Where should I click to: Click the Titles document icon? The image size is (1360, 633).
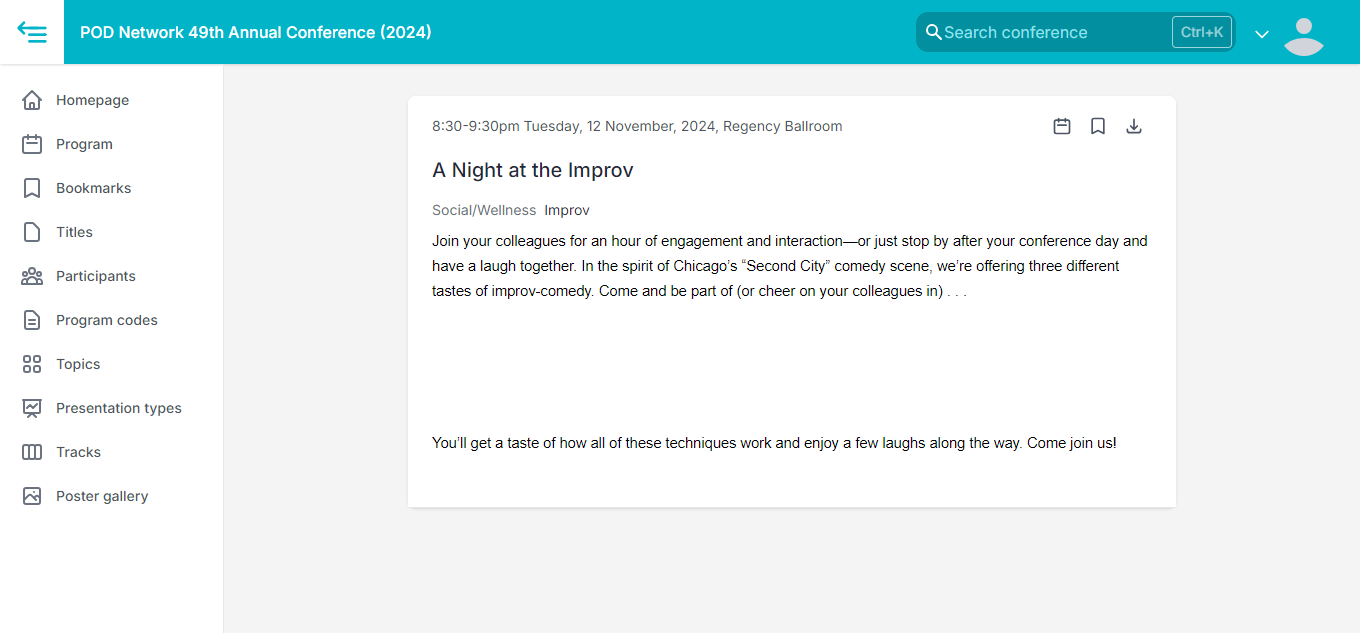coord(32,232)
